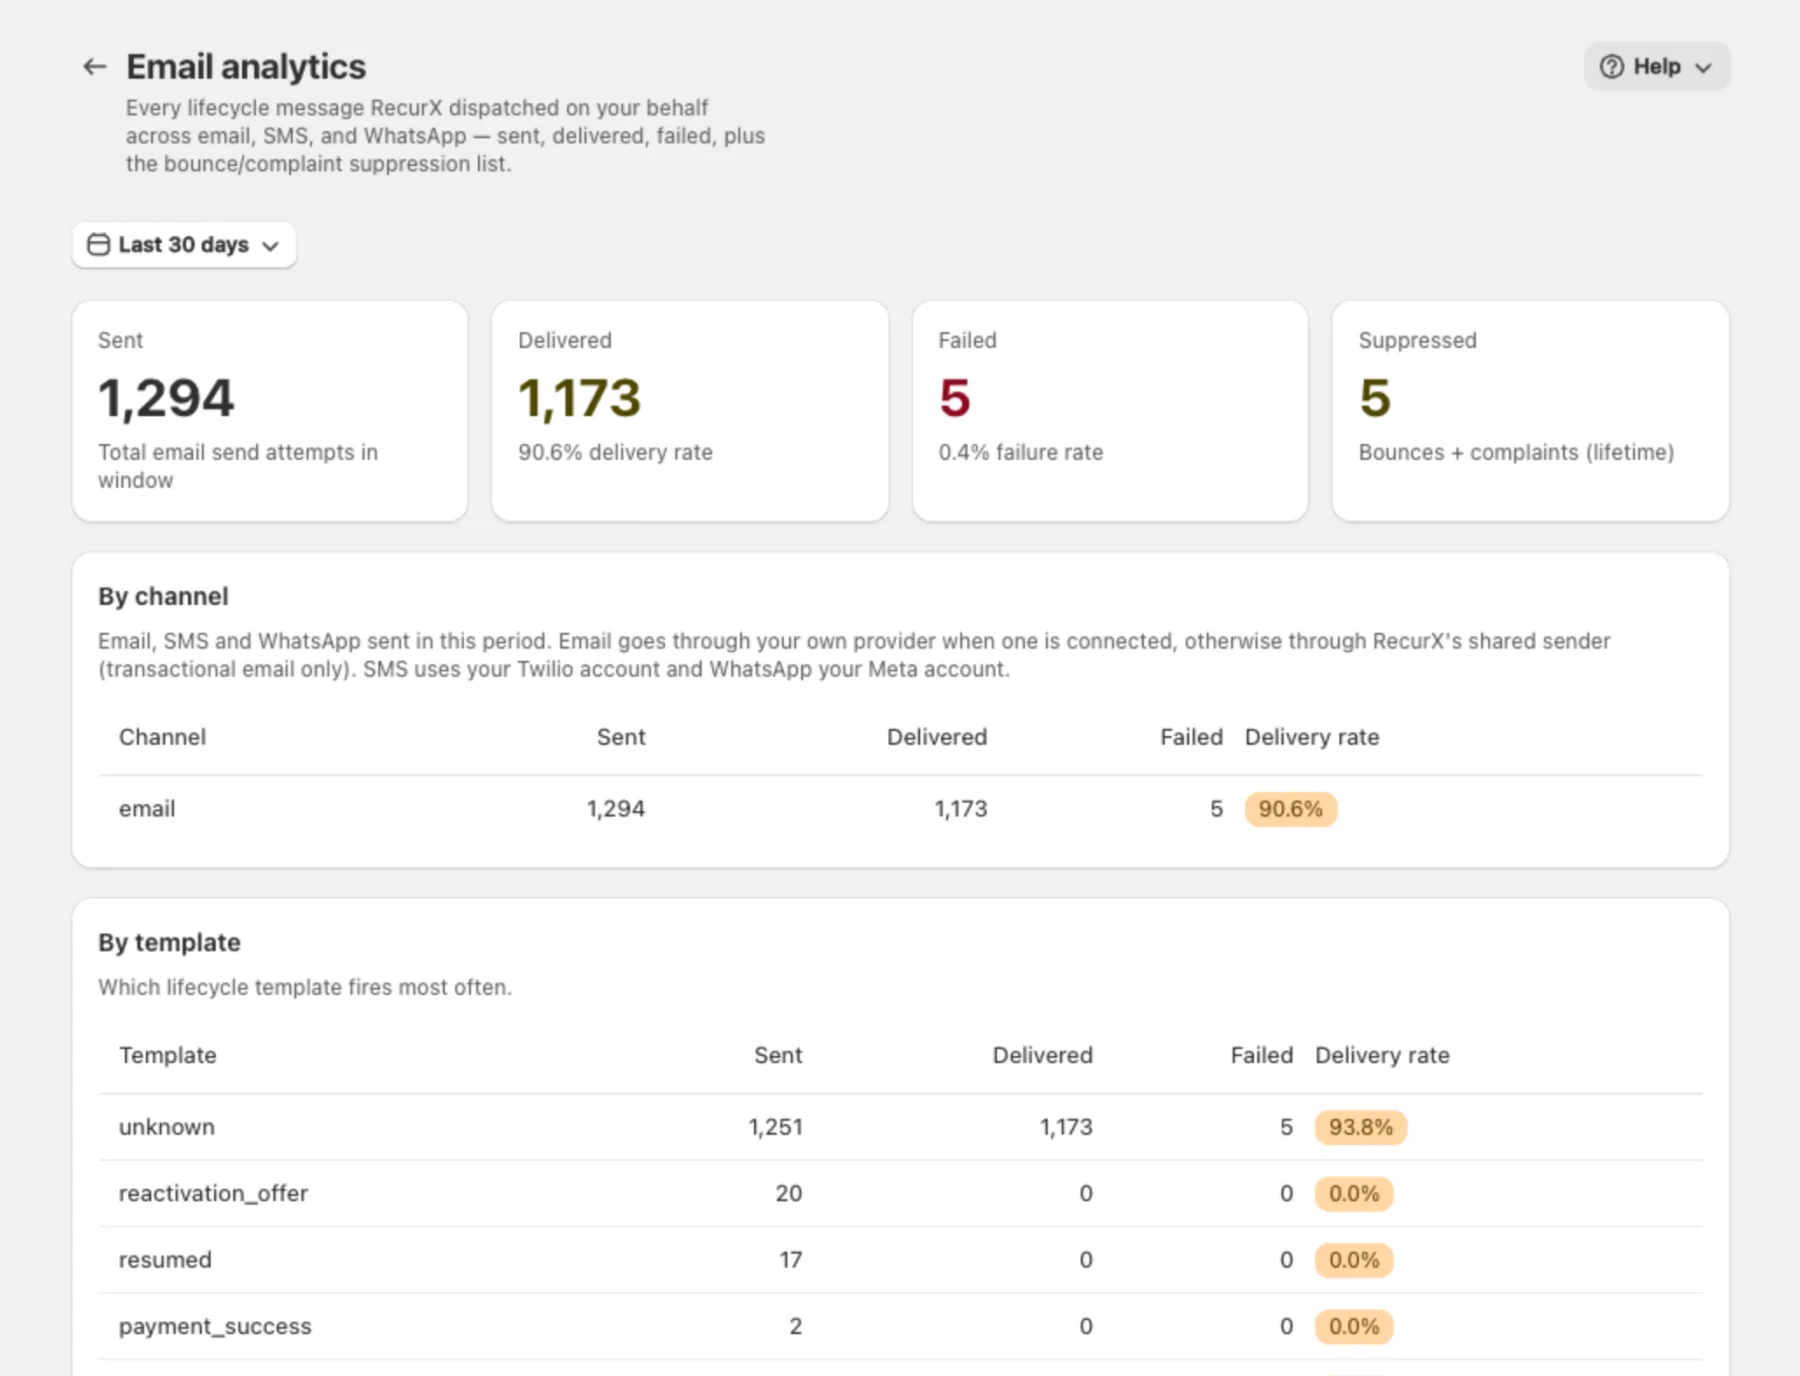This screenshot has width=1800, height=1376.
Task: Click 1,251 sent count for unknown
Action: [x=775, y=1127]
